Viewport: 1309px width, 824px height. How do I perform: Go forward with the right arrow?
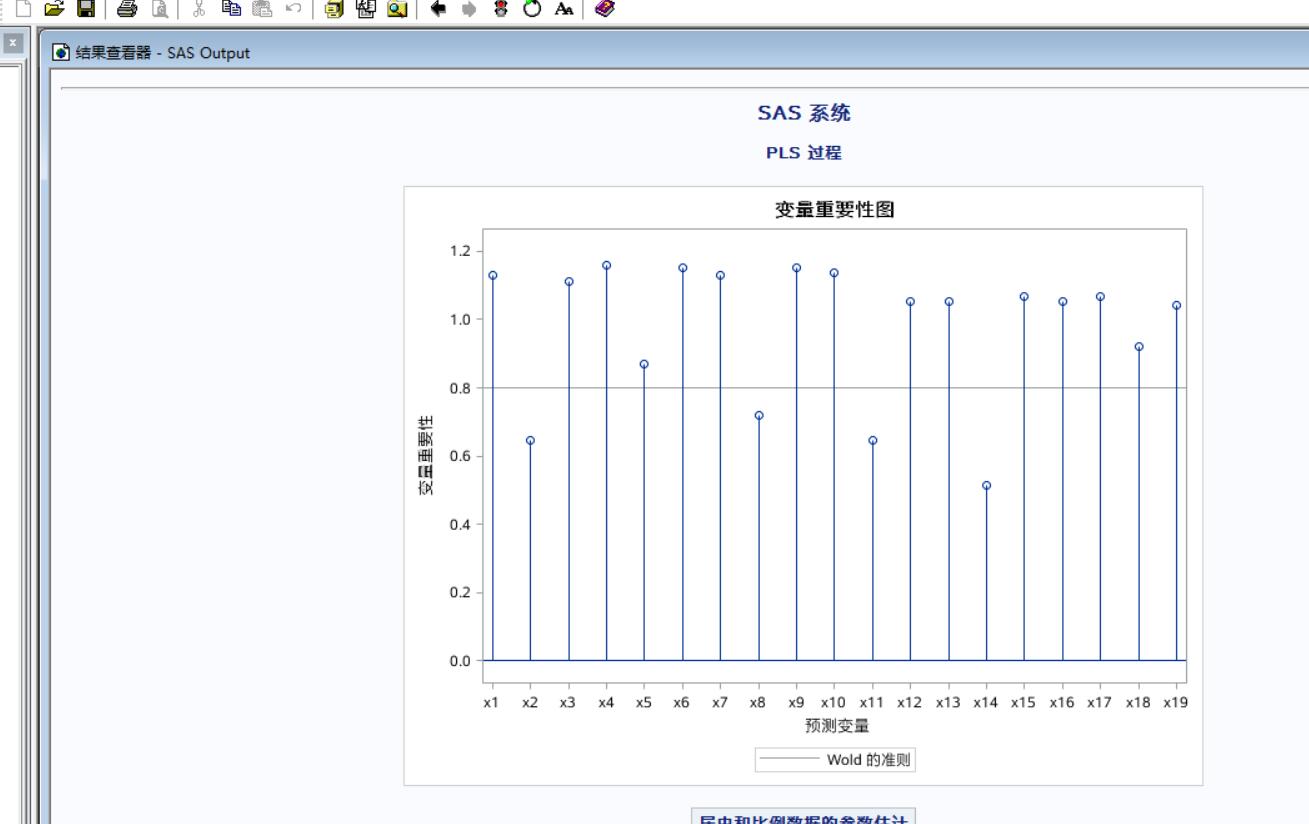click(x=470, y=9)
